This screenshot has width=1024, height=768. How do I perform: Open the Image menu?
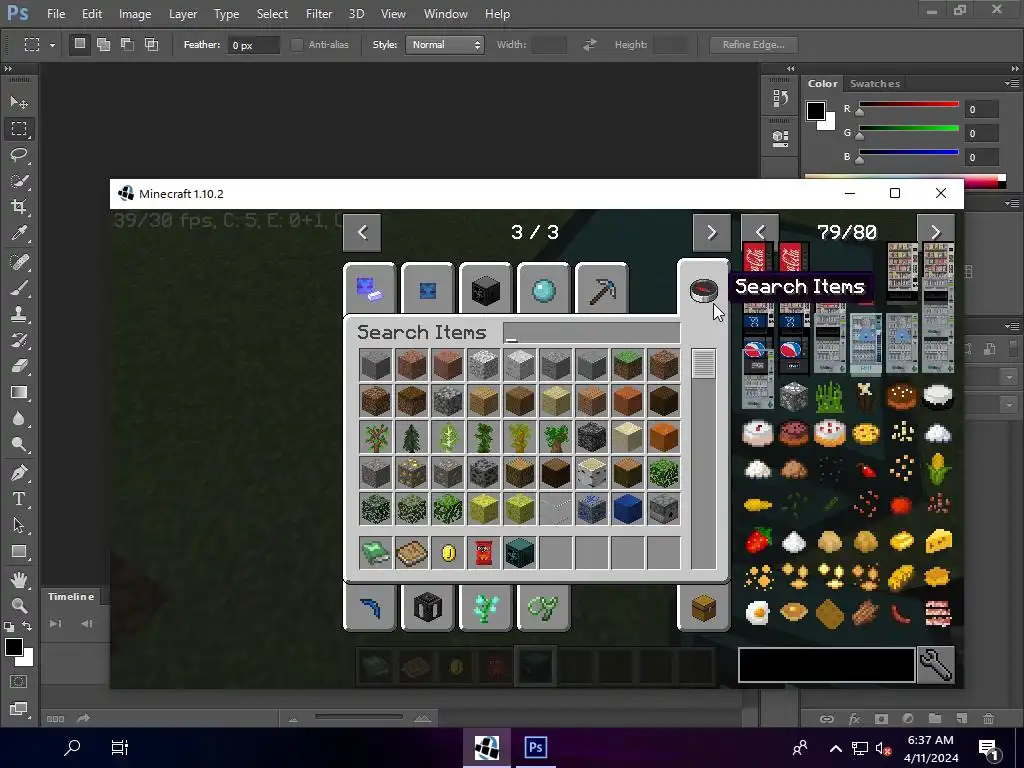[x=135, y=14]
